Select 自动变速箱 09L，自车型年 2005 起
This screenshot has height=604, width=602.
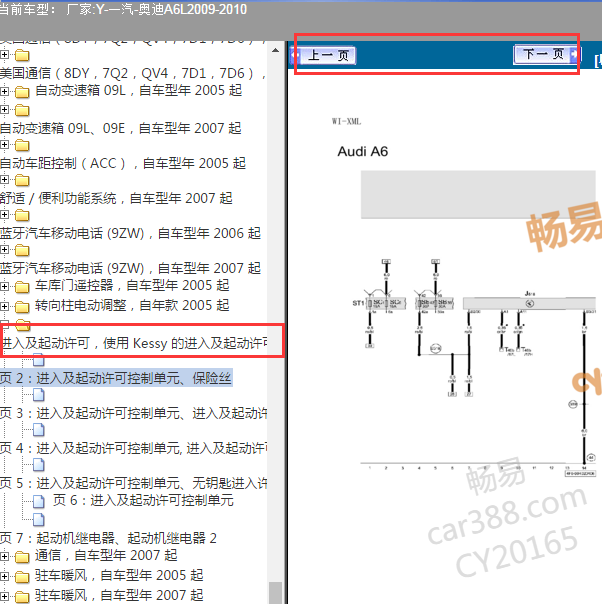click(139, 91)
